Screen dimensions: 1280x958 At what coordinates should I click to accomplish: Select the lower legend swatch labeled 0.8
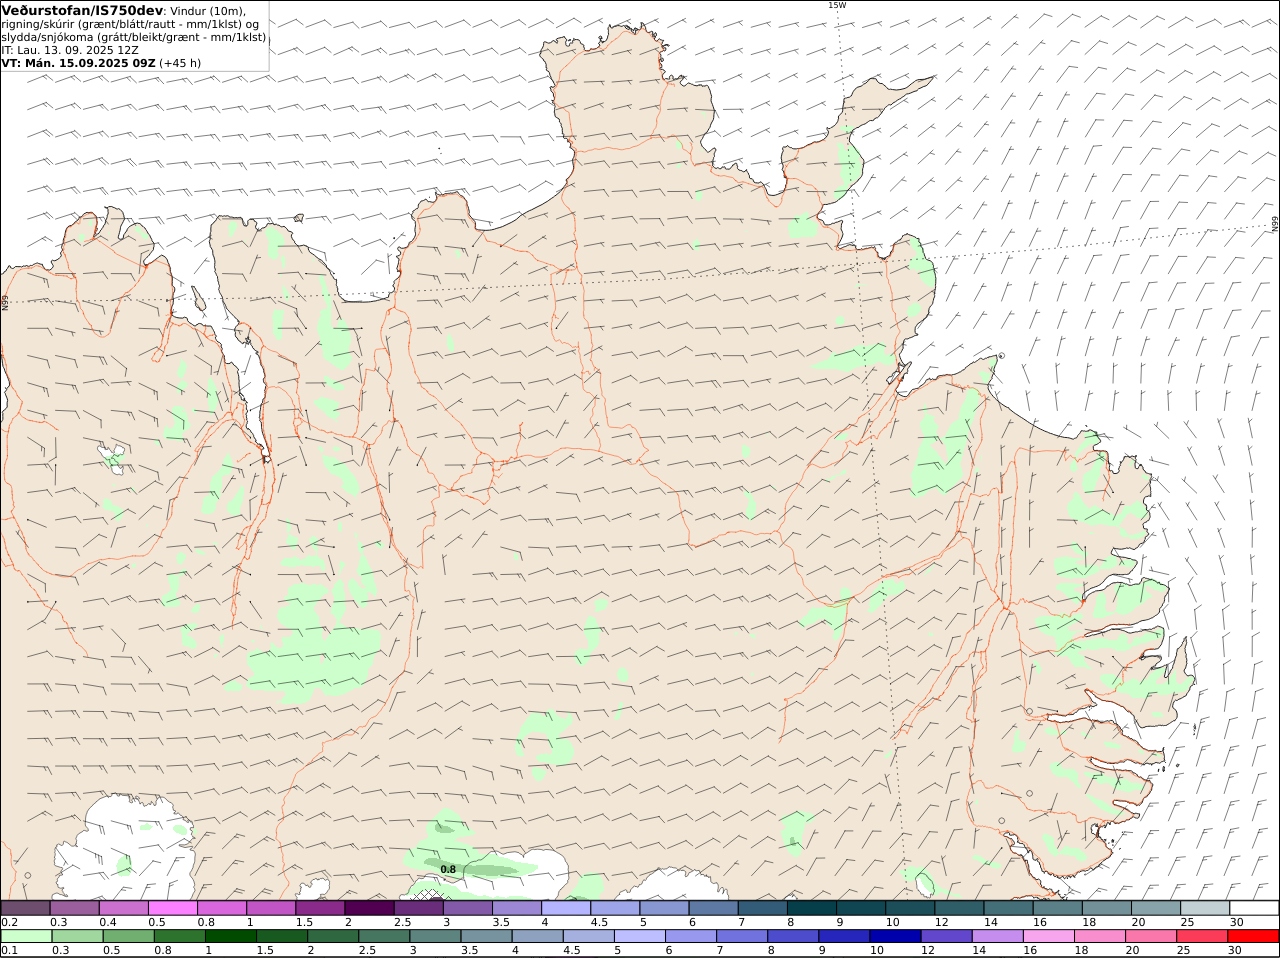(180, 937)
